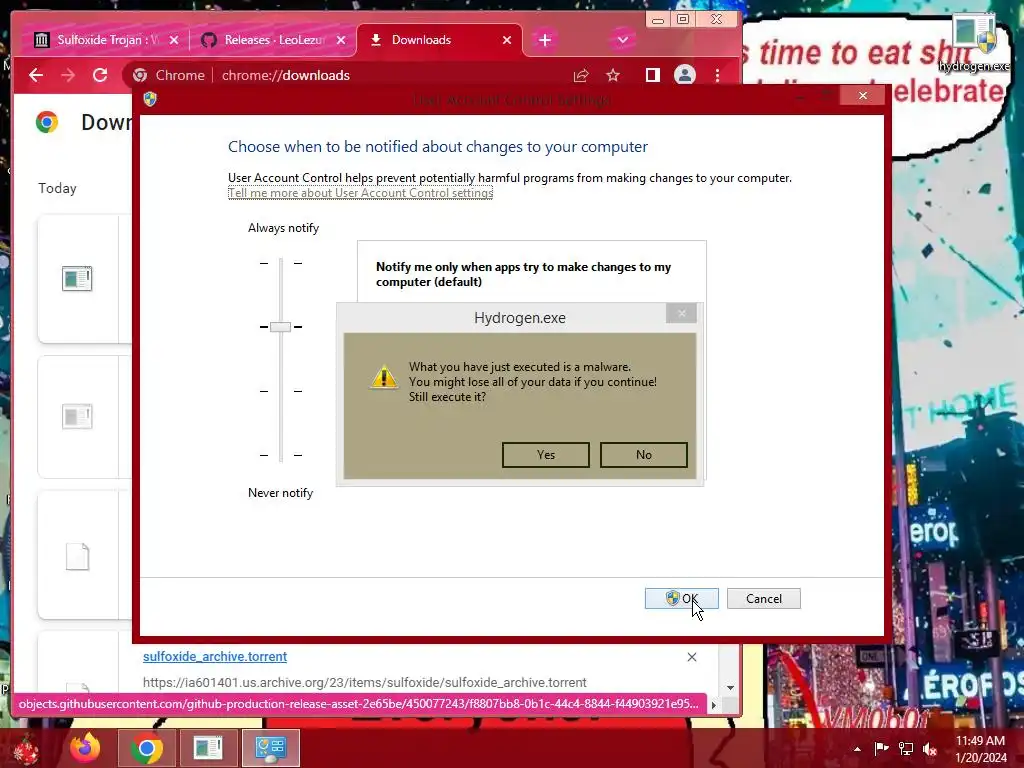Close the Releases GitHub tab
The width and height of the screenshot is (1024, 768).
click(341, 40)
